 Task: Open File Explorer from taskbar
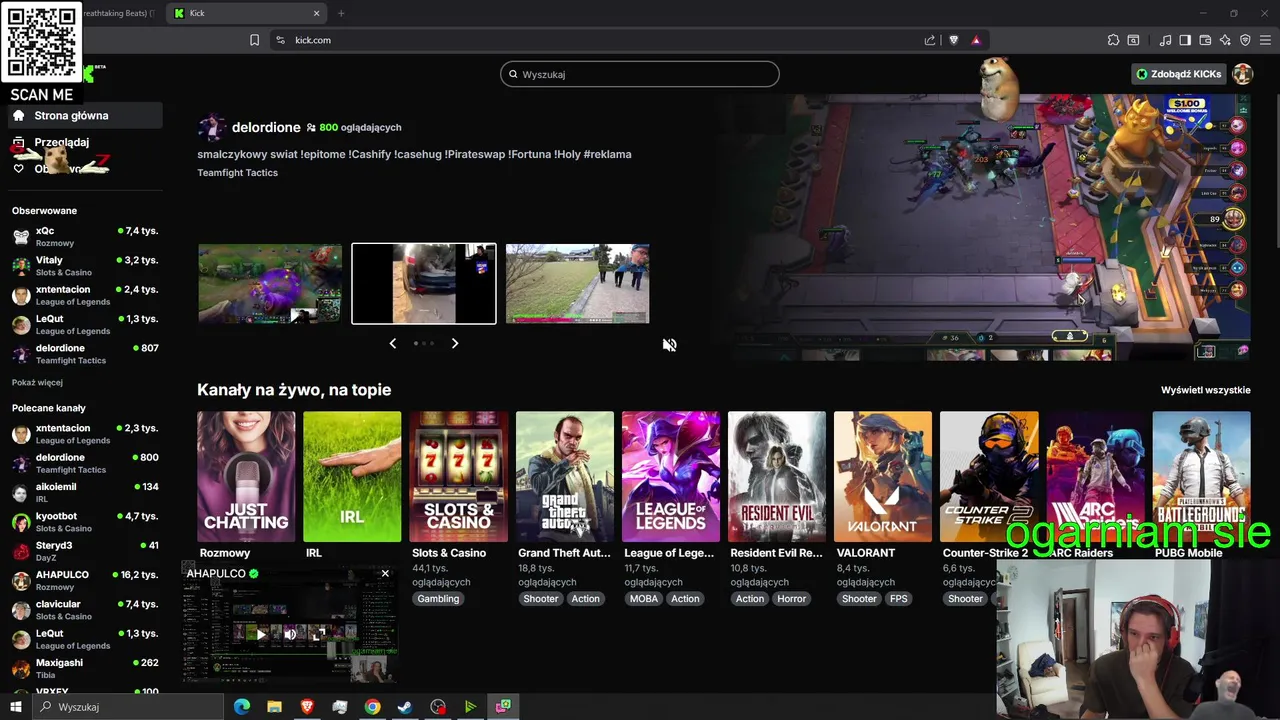(274, 707)
